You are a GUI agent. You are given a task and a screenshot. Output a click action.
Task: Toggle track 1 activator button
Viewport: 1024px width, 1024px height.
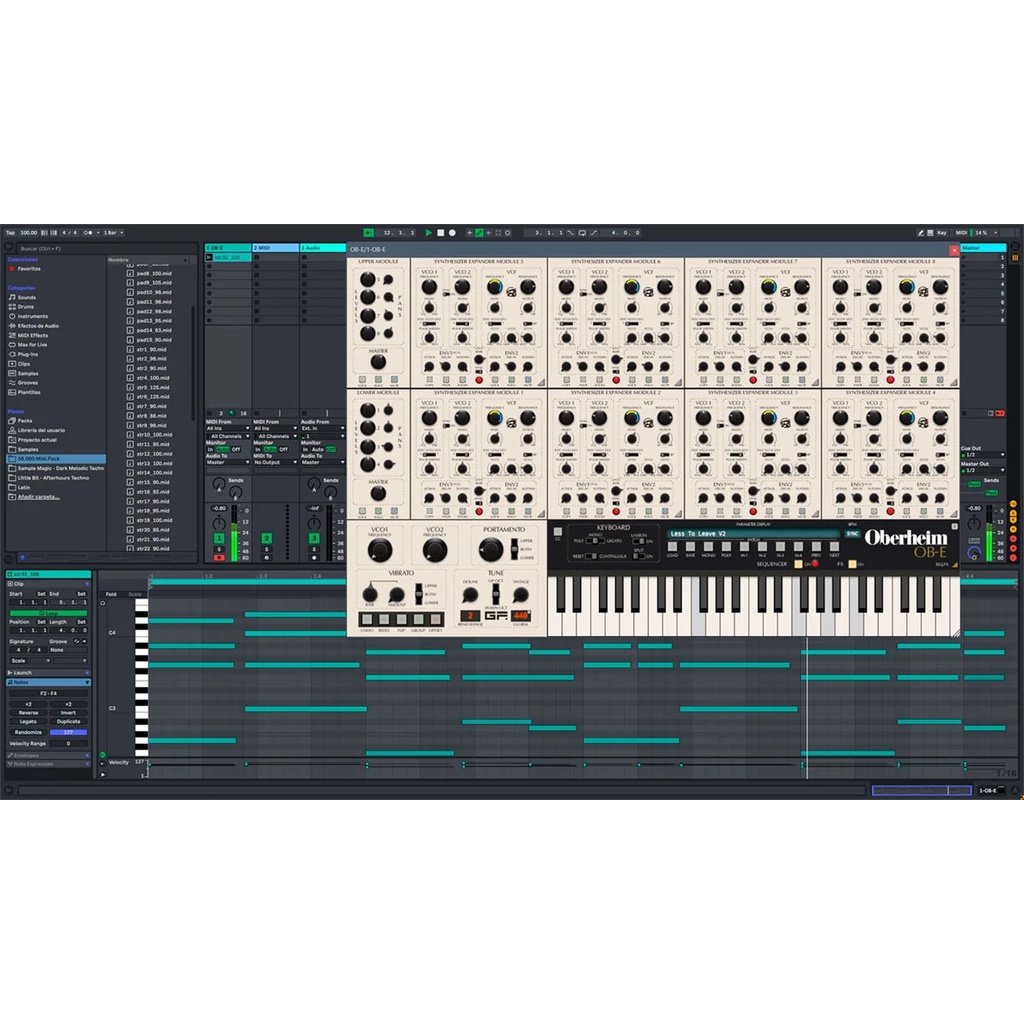[219, 538]
